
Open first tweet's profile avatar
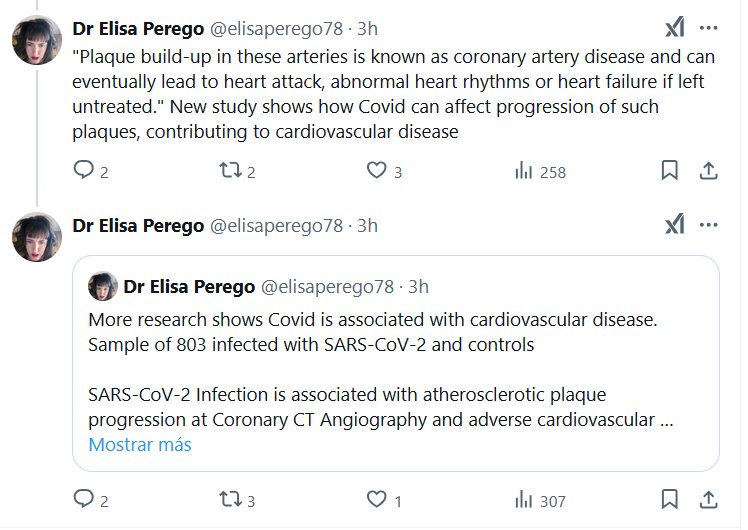37,43
